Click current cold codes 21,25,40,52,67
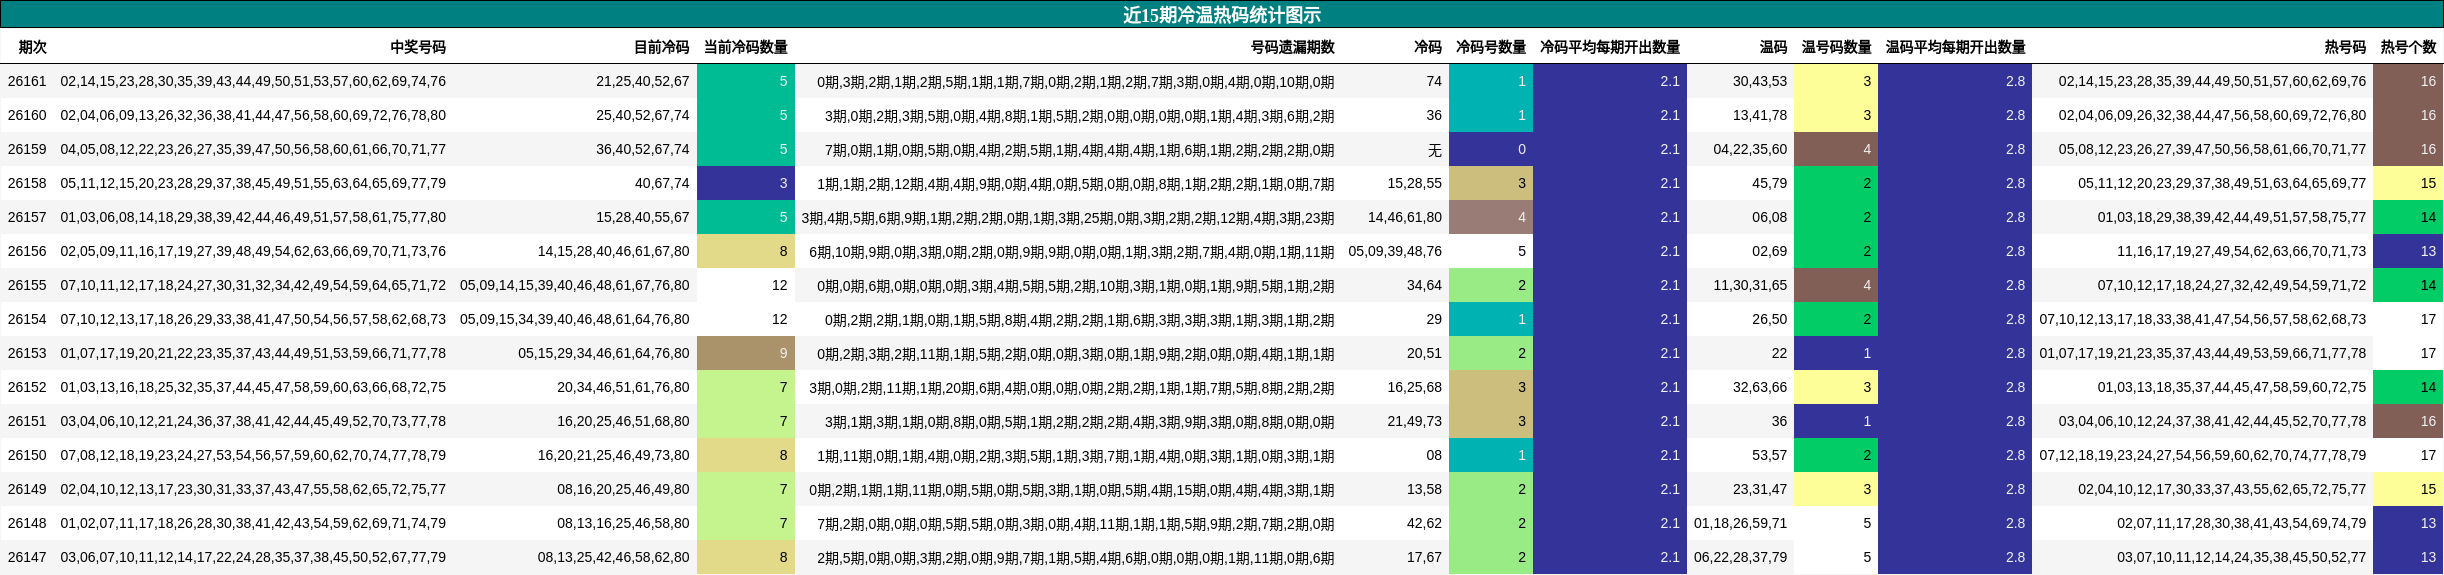The height and width of the screenshot is (575, 2444). coord(643,81)
